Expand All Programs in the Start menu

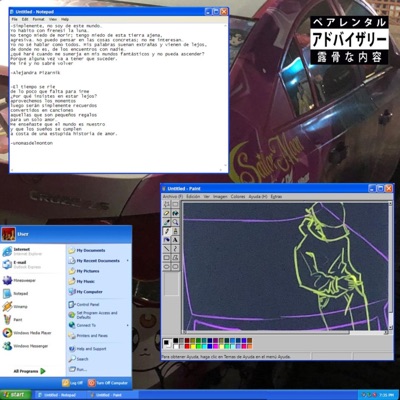[29, 371]
